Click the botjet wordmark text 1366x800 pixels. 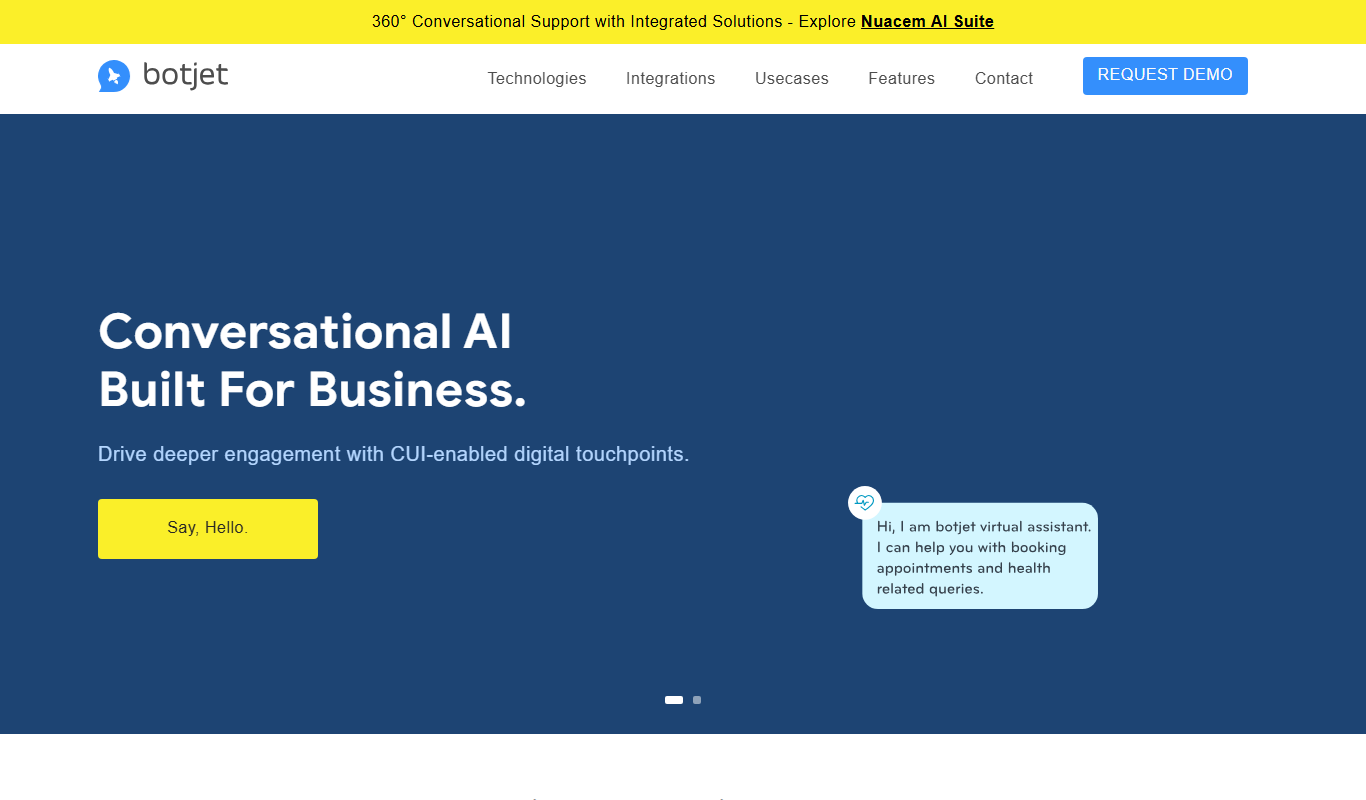point(186,76)
